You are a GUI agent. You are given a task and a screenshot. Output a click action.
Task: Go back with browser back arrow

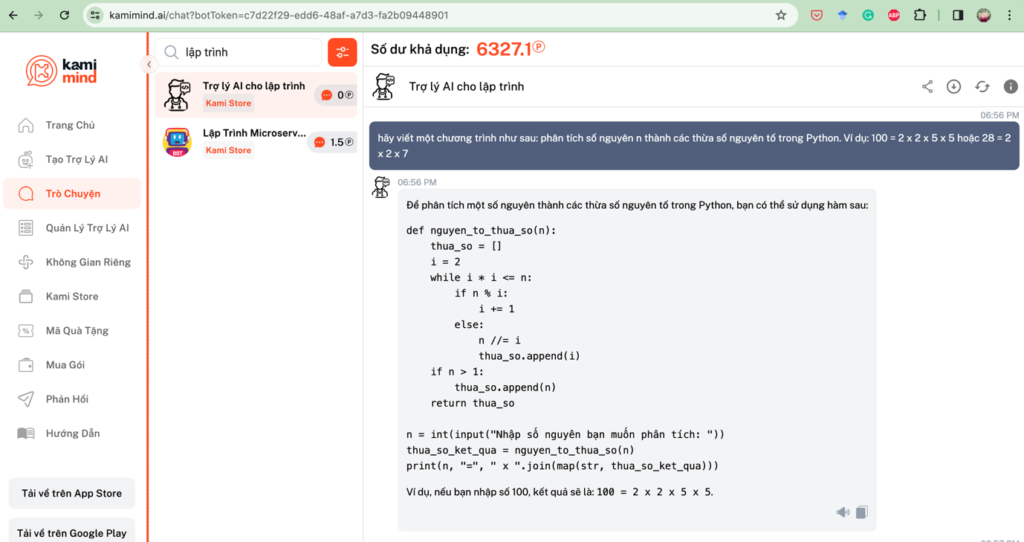(x=14, y=15)
